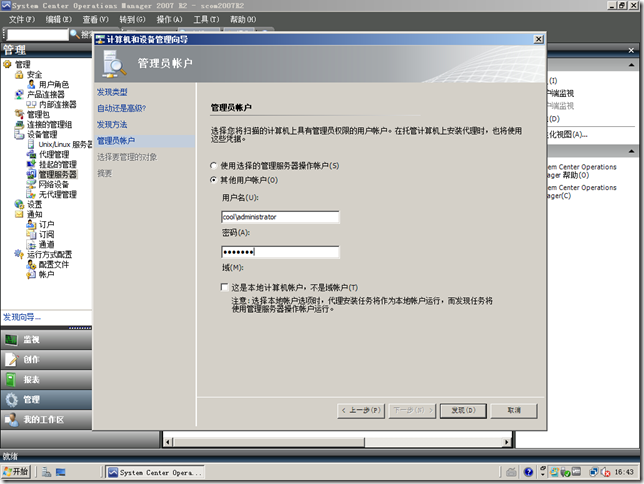
Task: Click the show desktop quick launch icon
Action: pyautogui.click(x=61, y=472)
